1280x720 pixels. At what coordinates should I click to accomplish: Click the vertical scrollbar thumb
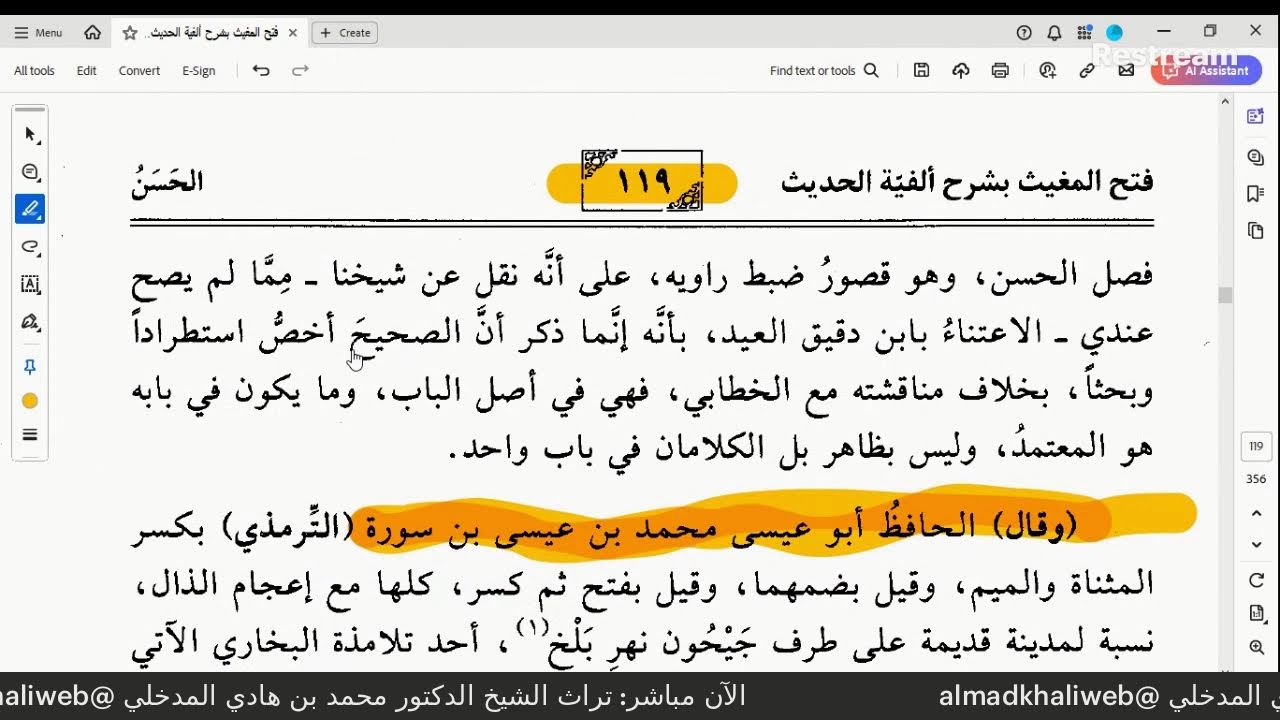[x=1225, y=295]
